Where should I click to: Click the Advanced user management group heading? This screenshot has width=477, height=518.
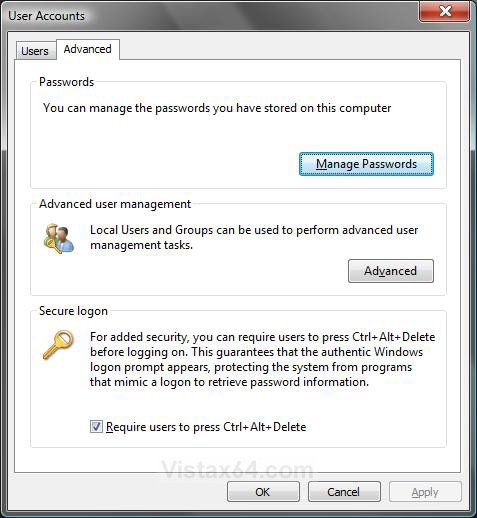[x=115, y=204]
